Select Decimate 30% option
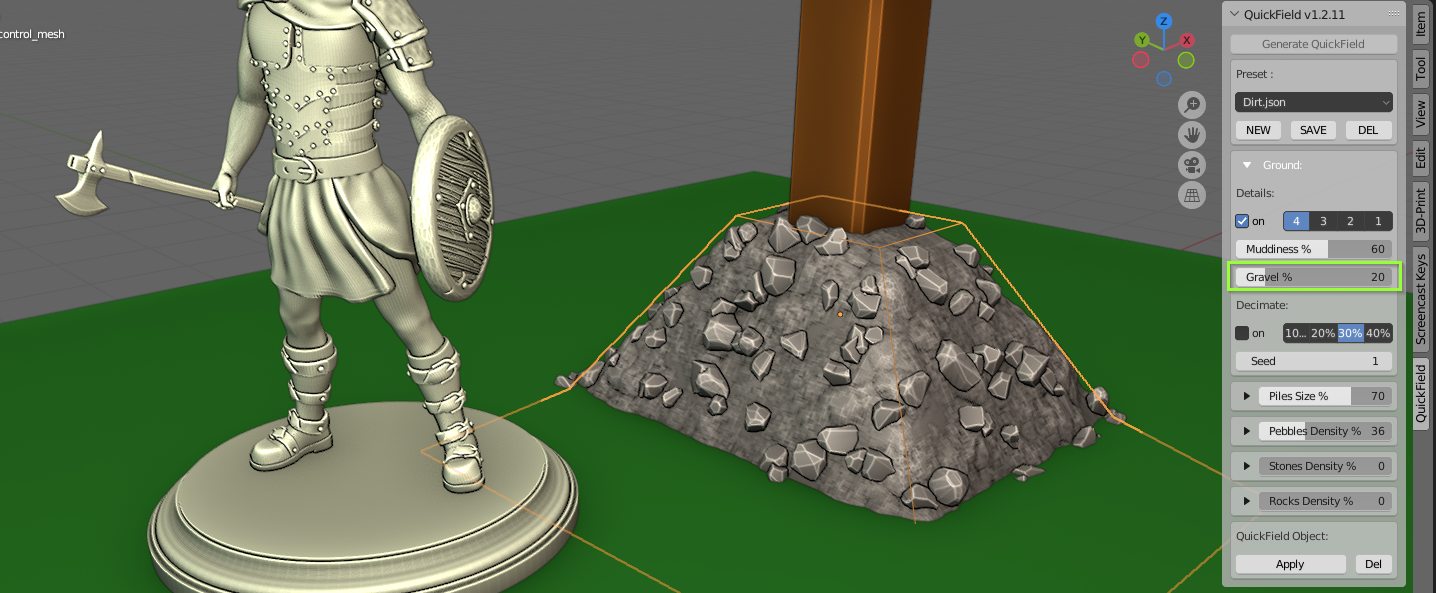This screenshot has height=593, width=1436. tap(1350, 333)
